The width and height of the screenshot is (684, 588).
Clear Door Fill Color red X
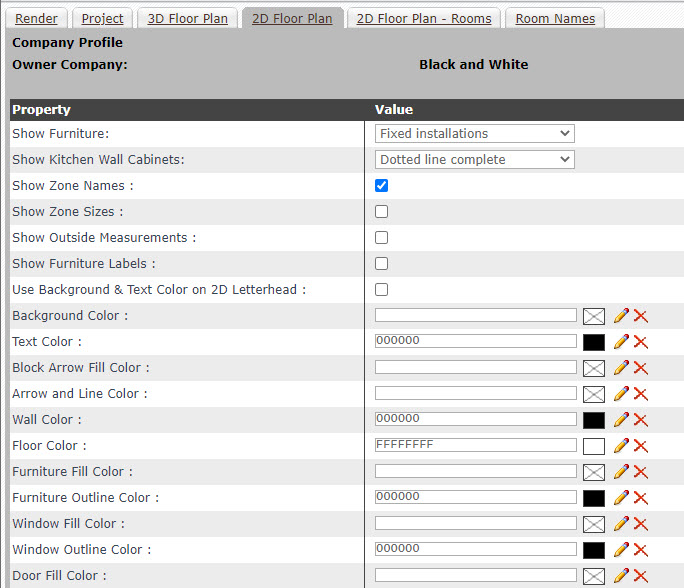(x=640, y=575)
